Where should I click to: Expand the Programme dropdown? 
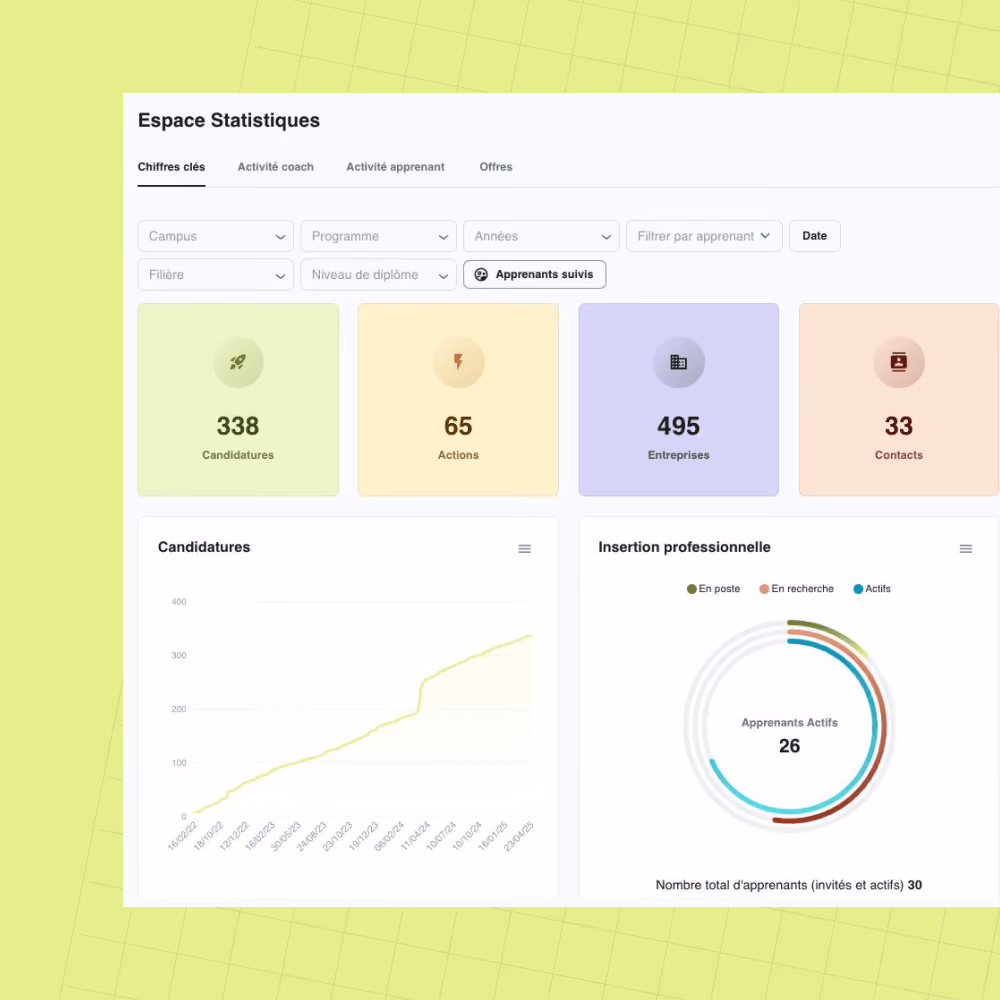point(378,236)
